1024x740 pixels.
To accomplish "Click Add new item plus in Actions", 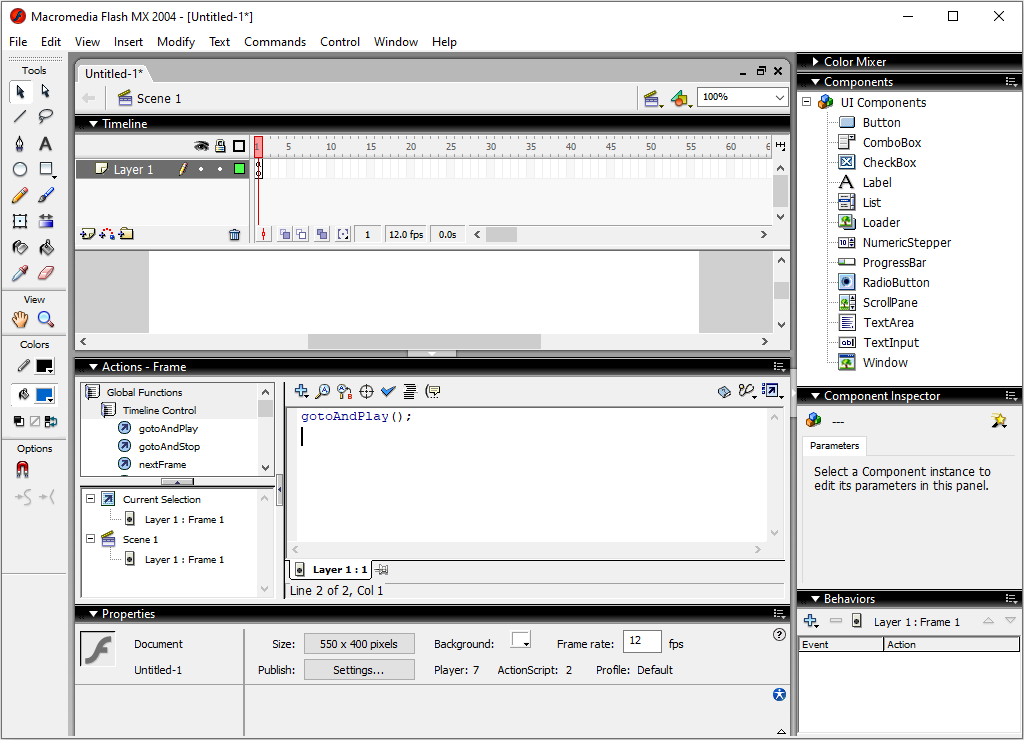I will click(x=301, y=391).
